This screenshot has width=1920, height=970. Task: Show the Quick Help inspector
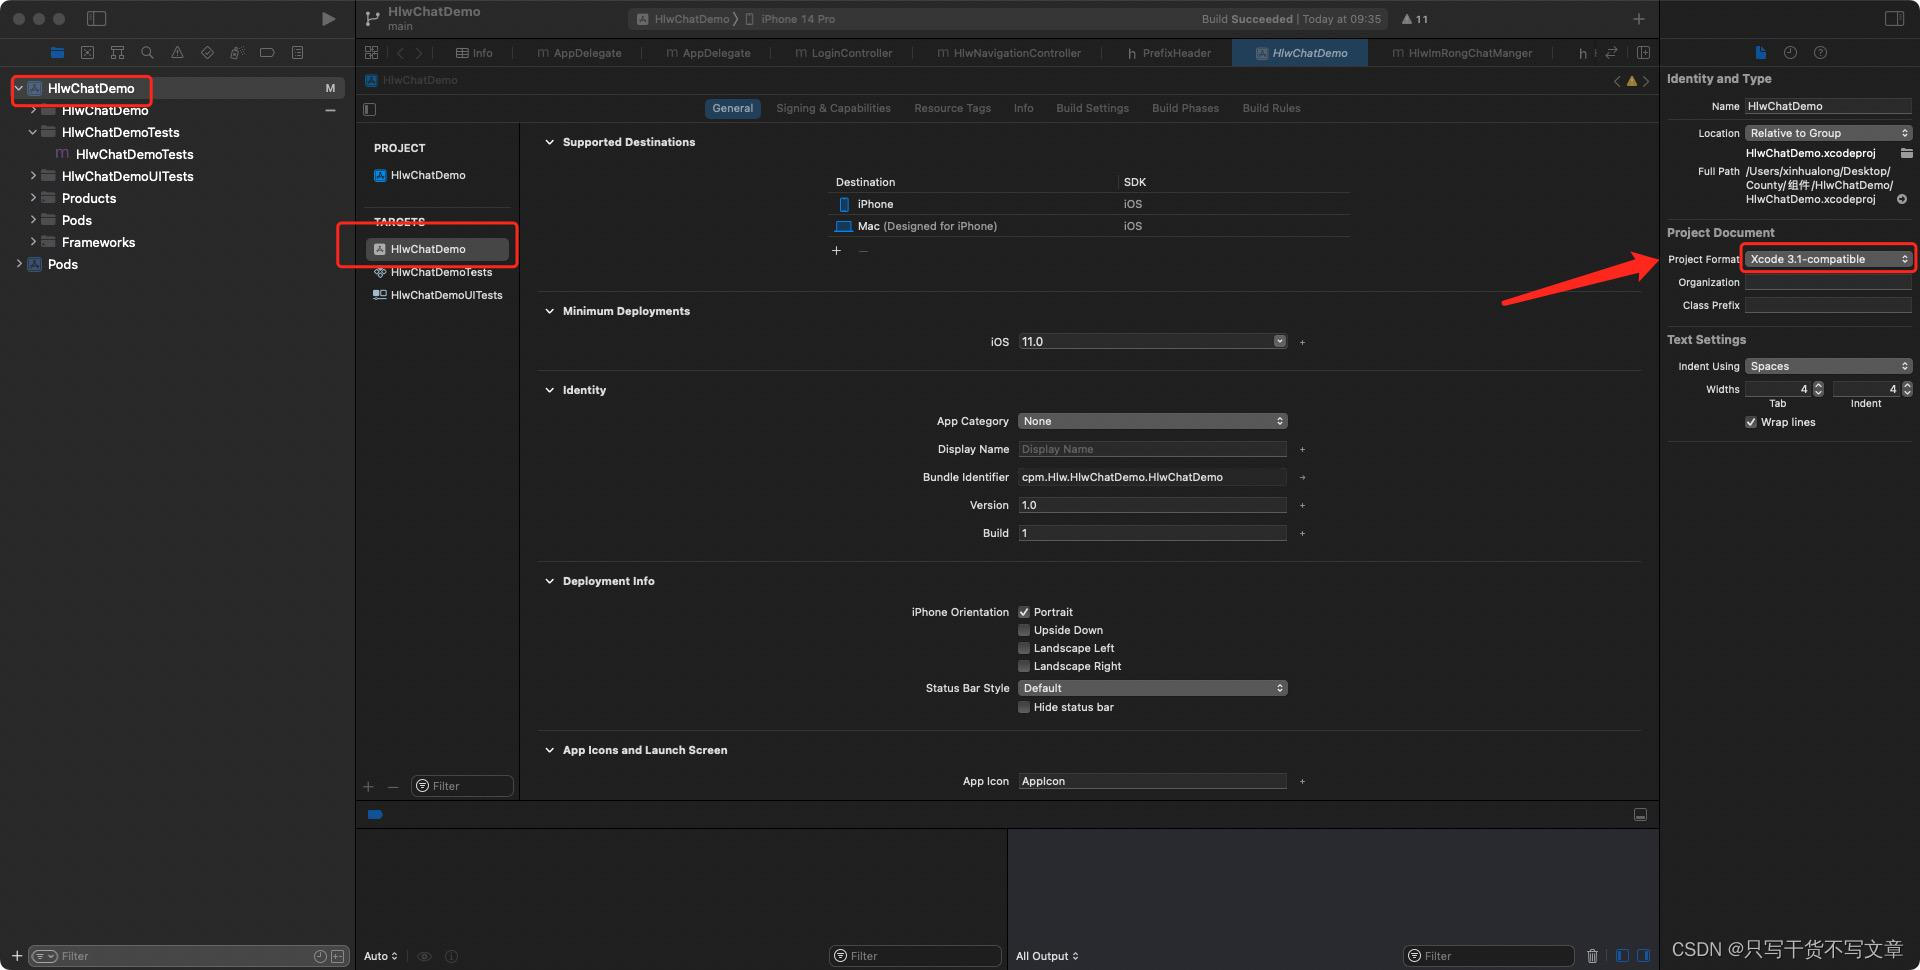point(1820,53)
